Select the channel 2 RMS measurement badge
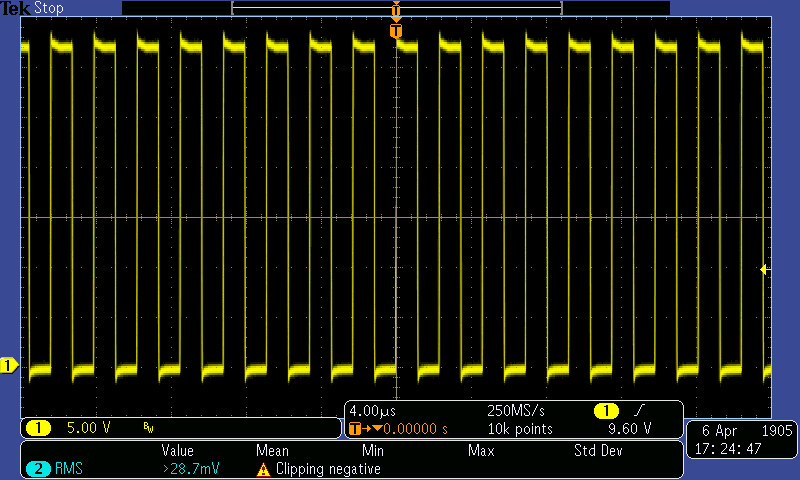 point(38,469)
